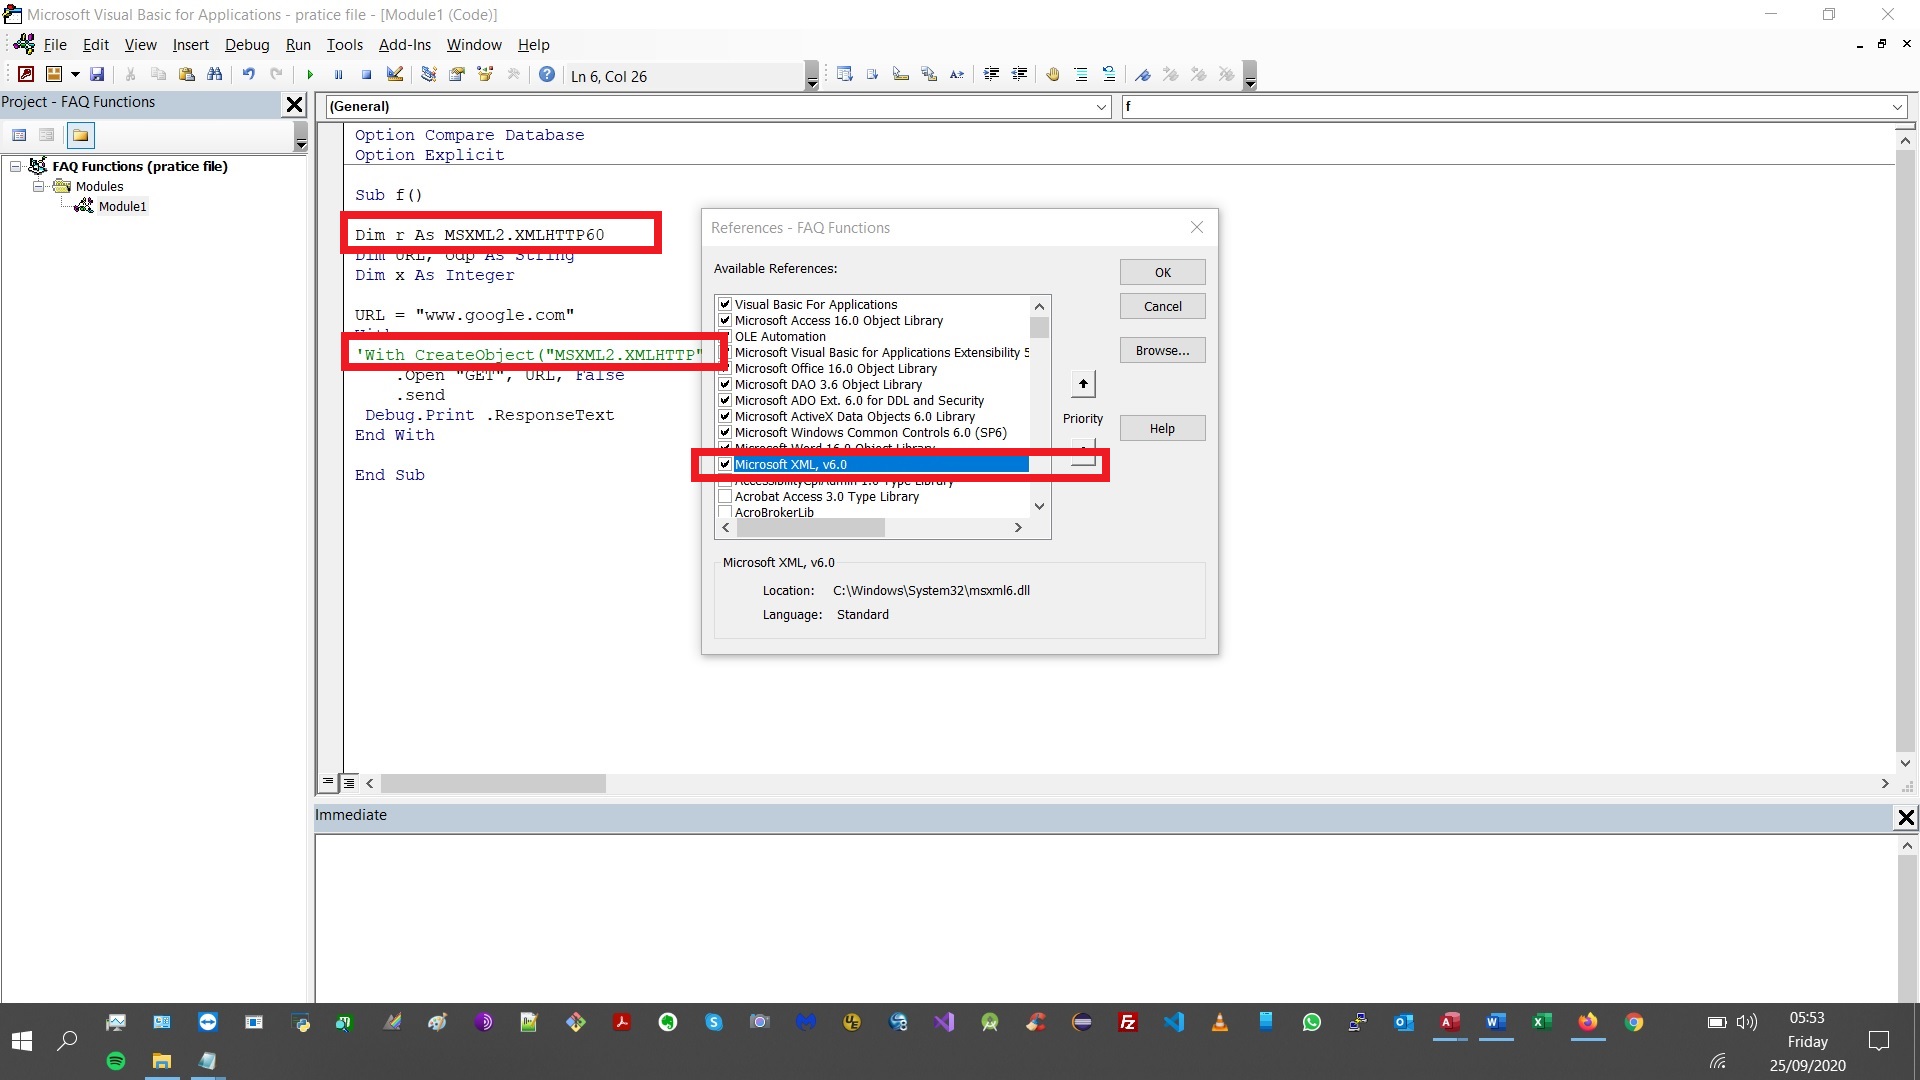This screenshot has width=1920, height=1080.
Task: Click the Design Mode icon
Action: pos(395,75)
